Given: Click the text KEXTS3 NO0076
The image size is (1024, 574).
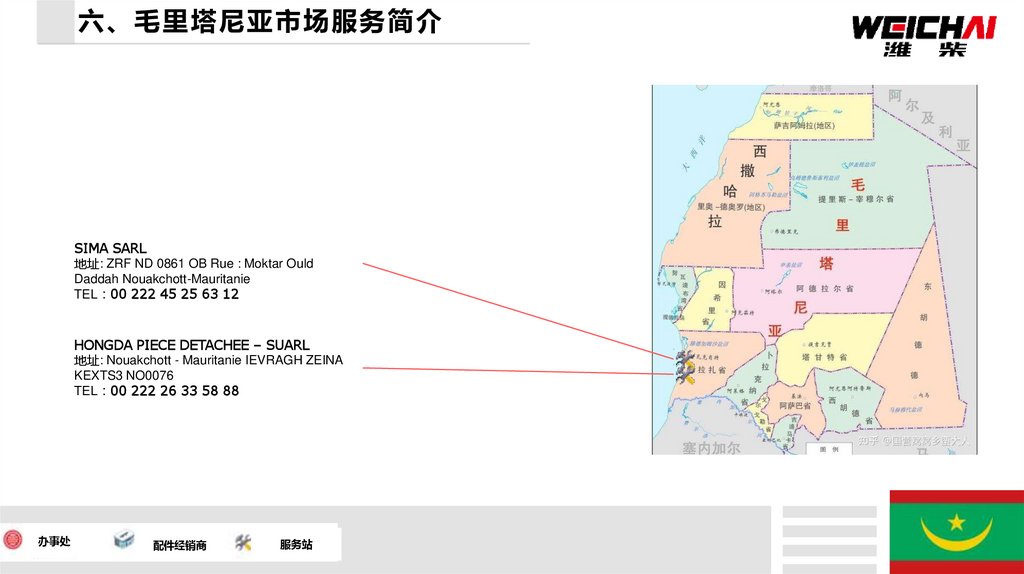Looking at the screenshot, I should pyautogui.click(x=123, y=375).
